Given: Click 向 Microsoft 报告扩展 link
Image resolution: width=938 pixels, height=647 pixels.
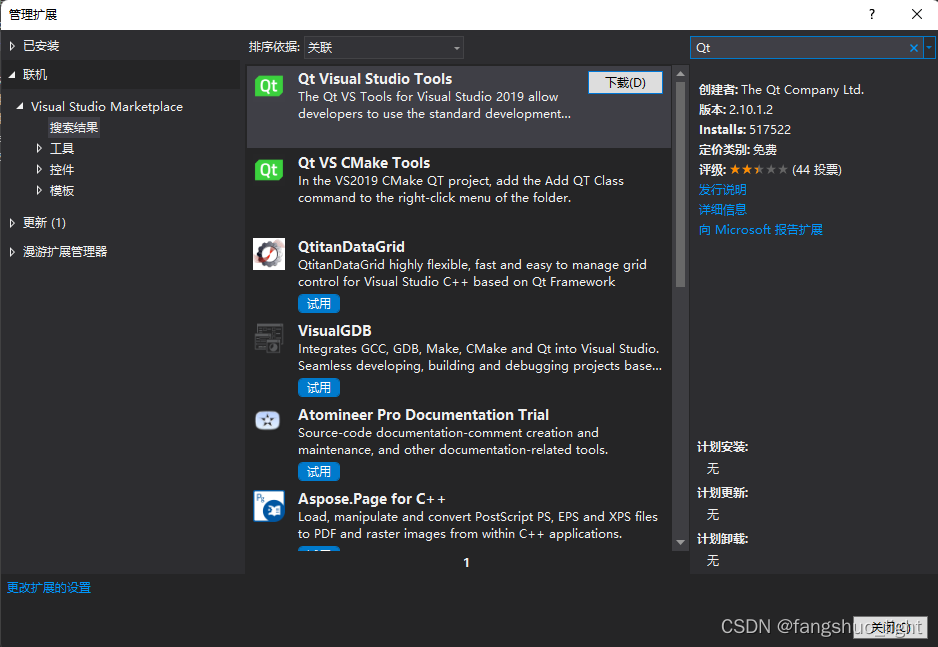Looking at the screenshot, I should click(760, 230).
